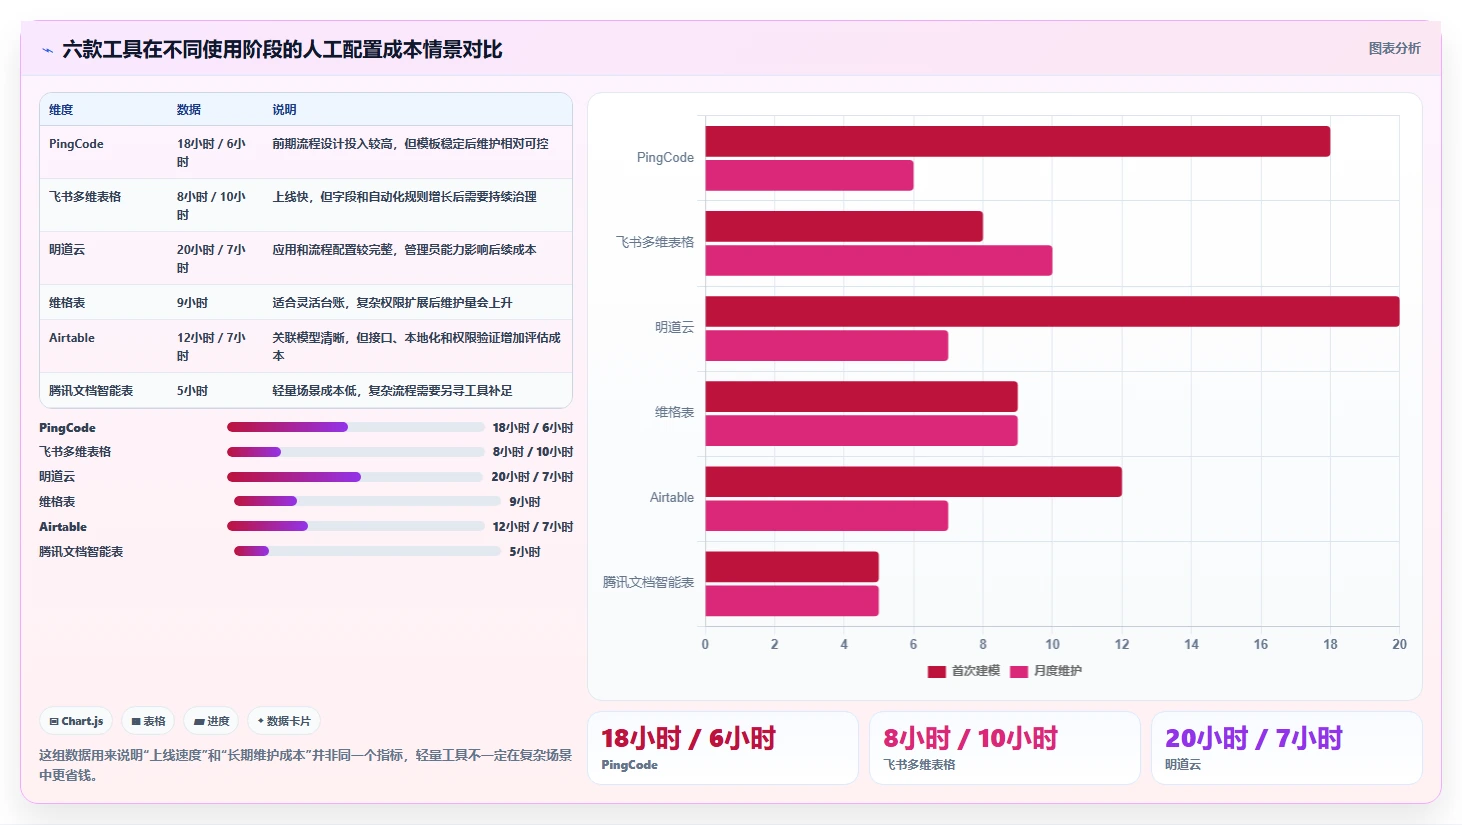Select the 腾讯文档智能表 table row name

[91, 391]
